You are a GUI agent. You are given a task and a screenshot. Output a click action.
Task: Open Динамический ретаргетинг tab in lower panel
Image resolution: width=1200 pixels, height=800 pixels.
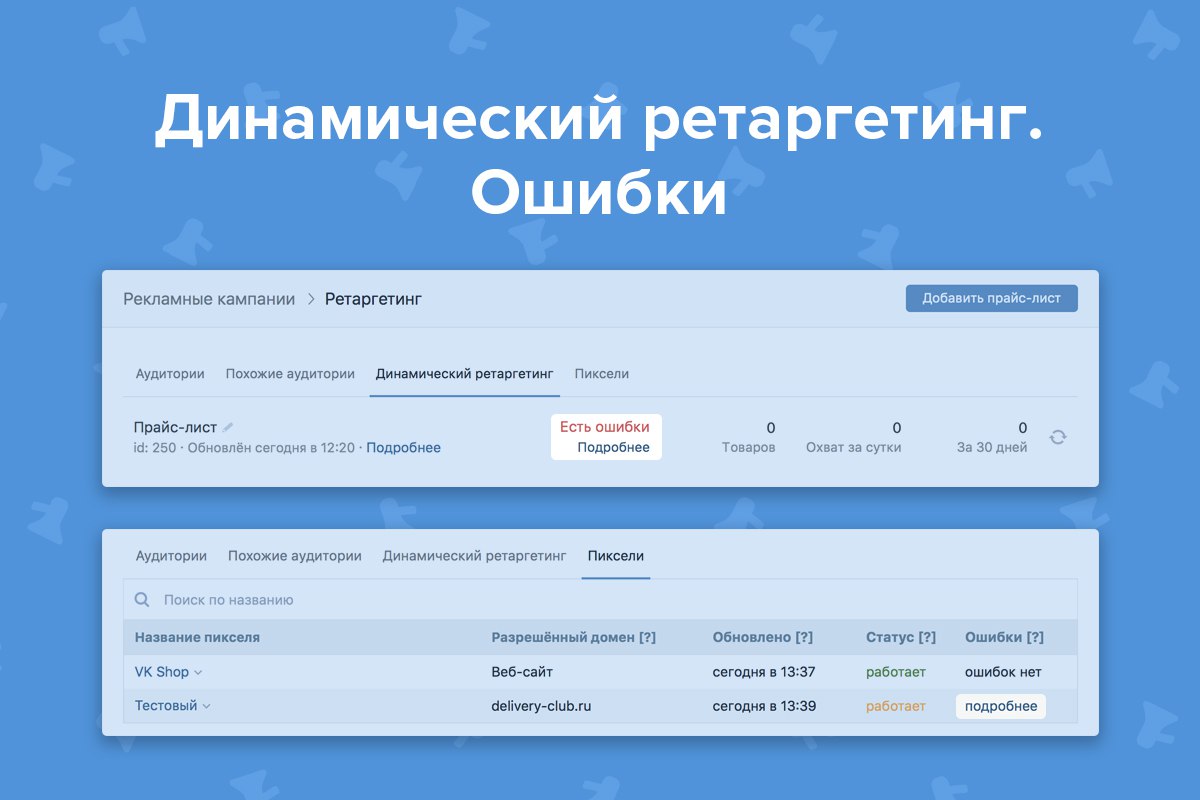pos(474,556)
